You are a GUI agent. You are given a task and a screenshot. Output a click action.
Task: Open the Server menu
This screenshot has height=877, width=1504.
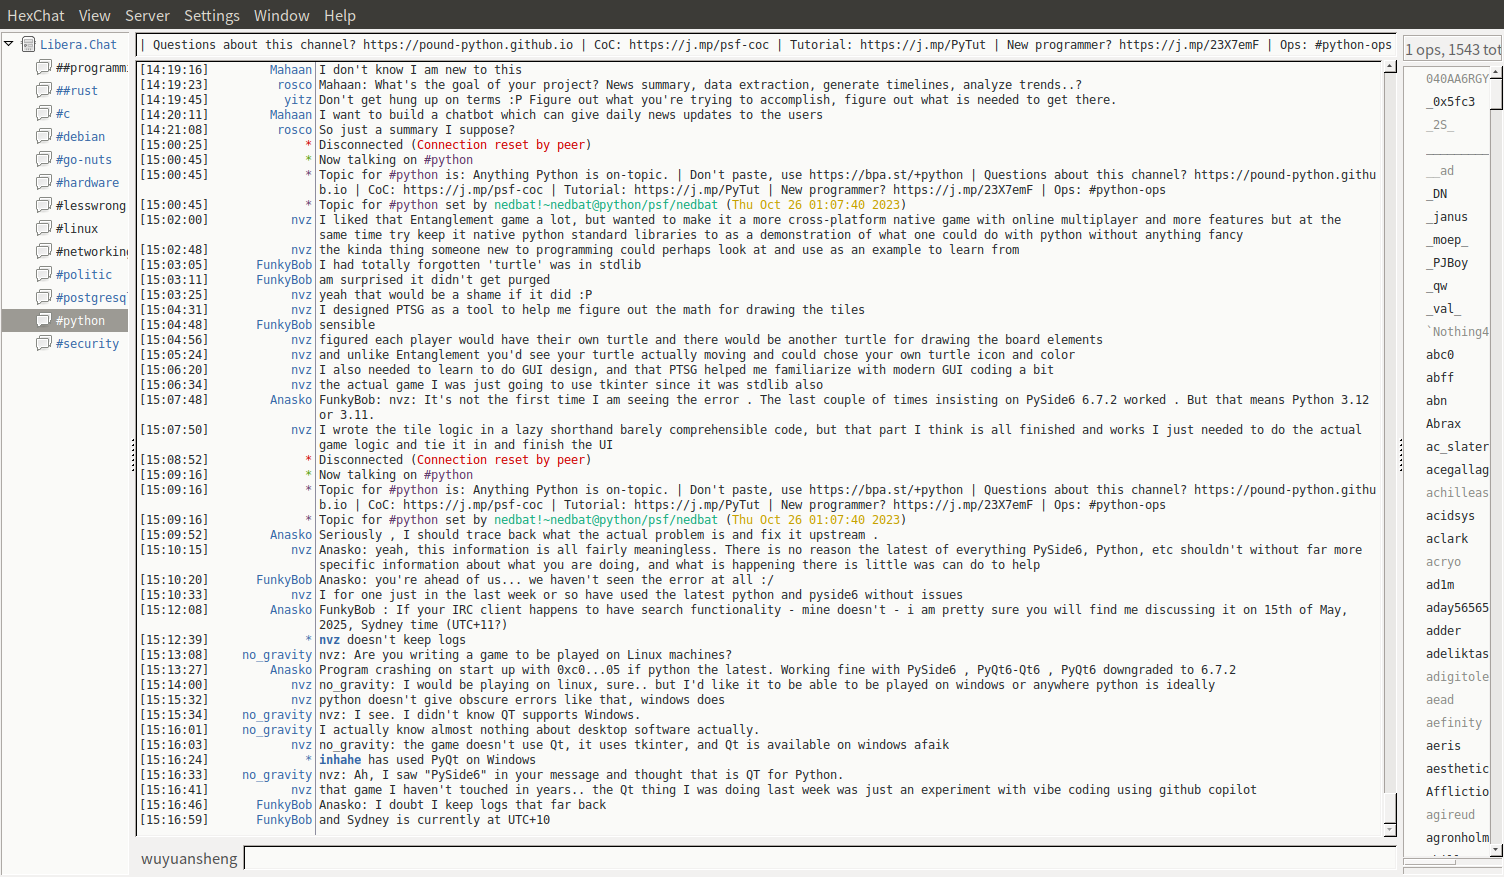coord(147,15)
